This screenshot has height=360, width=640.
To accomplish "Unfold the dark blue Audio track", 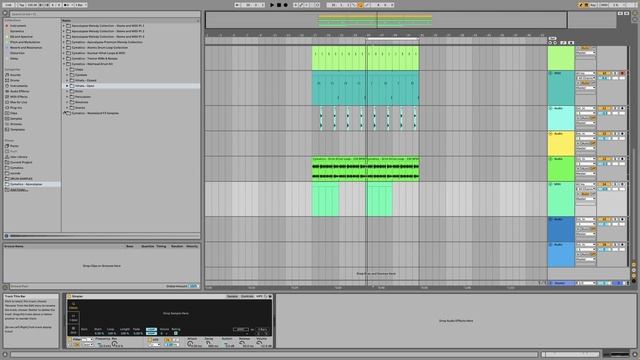I will click(x=551, y=220).
